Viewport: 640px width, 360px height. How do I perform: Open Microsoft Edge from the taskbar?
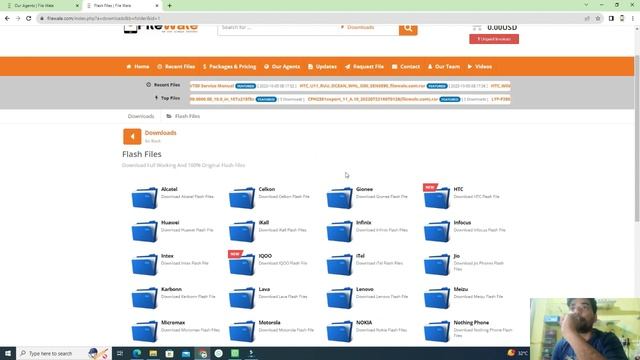[137, 353]
